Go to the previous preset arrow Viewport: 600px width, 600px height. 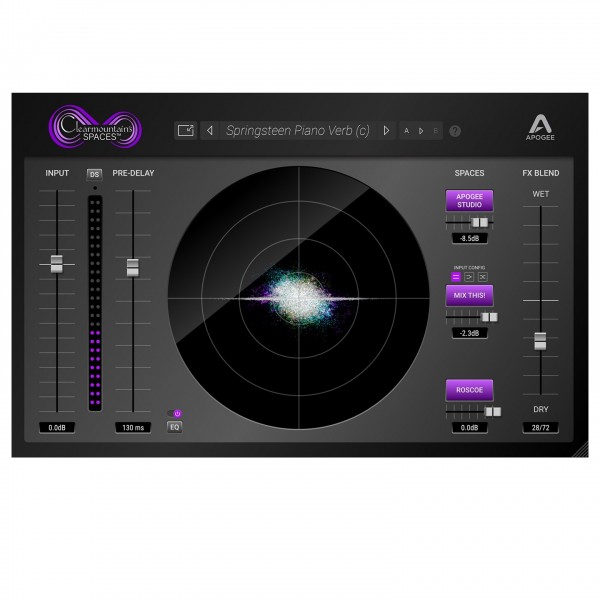click(210, 130)
